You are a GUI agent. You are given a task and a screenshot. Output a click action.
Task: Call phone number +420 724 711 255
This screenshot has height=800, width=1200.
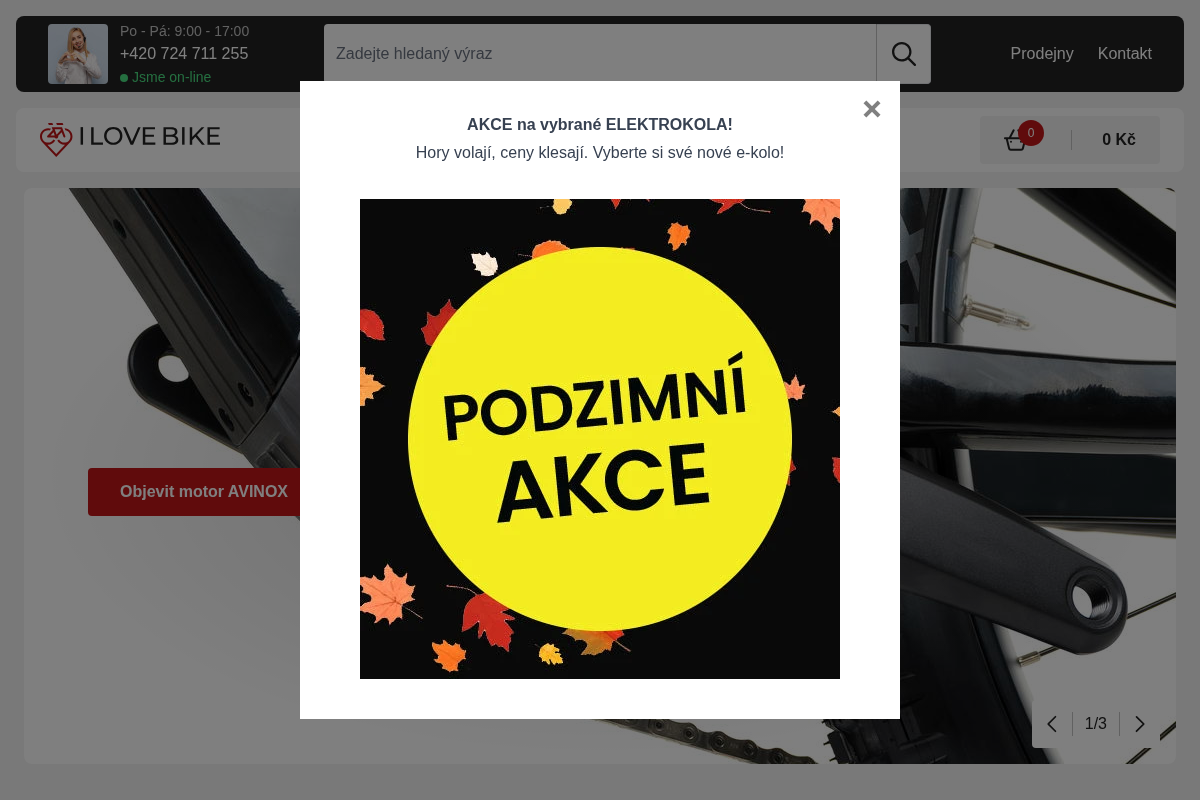(184, 54)
